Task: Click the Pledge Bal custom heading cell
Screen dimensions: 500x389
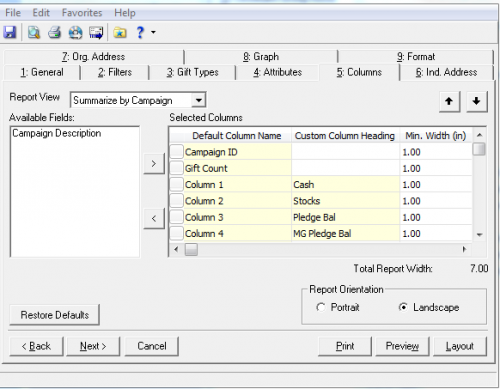Action: pyautogui.click(x=345, y=217)
